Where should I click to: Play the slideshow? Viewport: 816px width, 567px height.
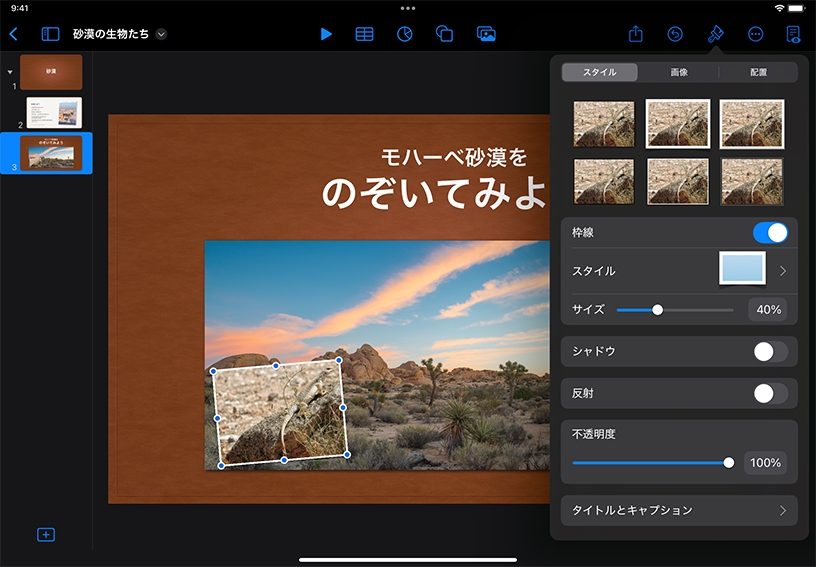[x=326, y=34]
